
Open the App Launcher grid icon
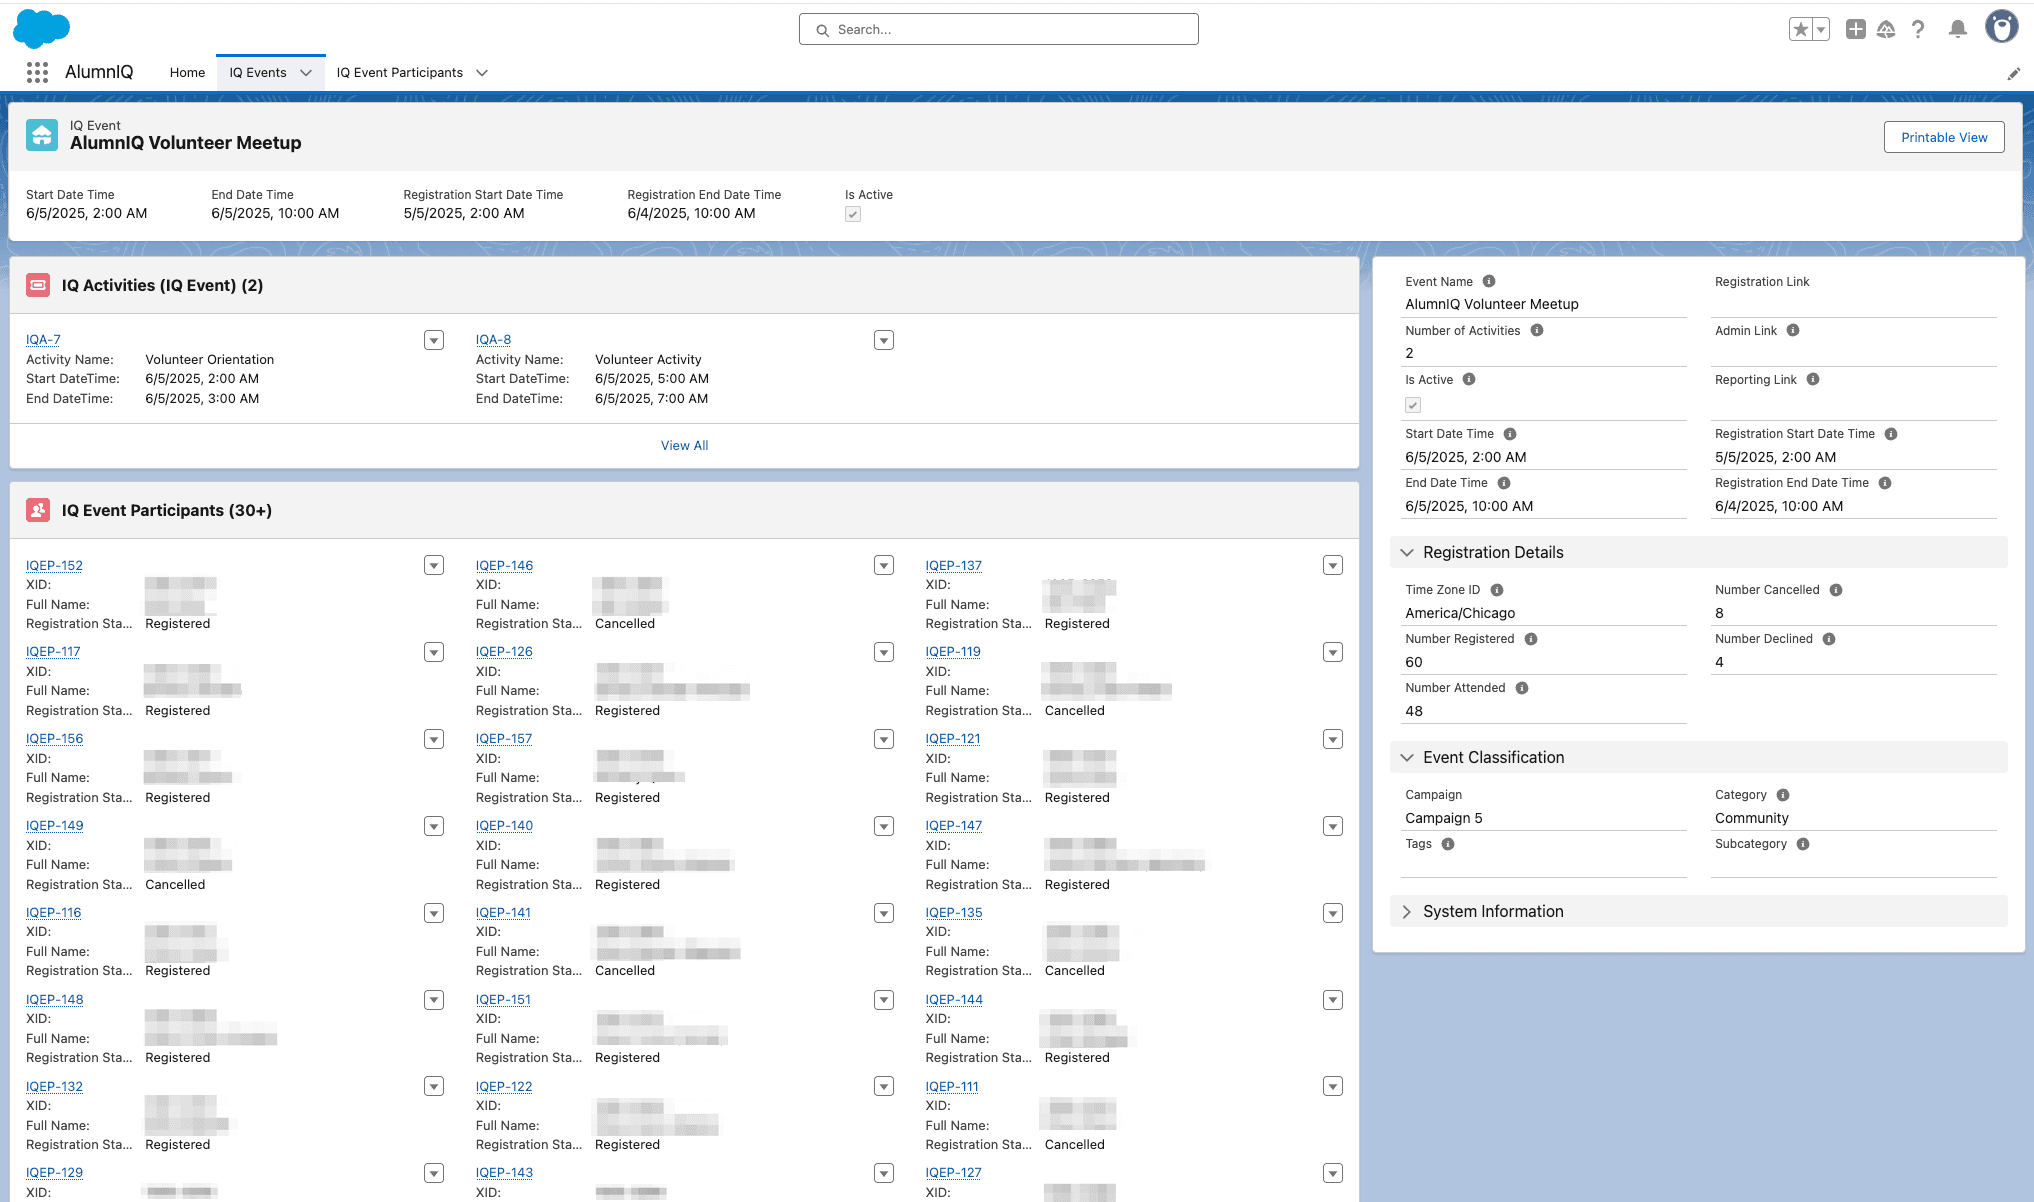[x=37, y=72]
